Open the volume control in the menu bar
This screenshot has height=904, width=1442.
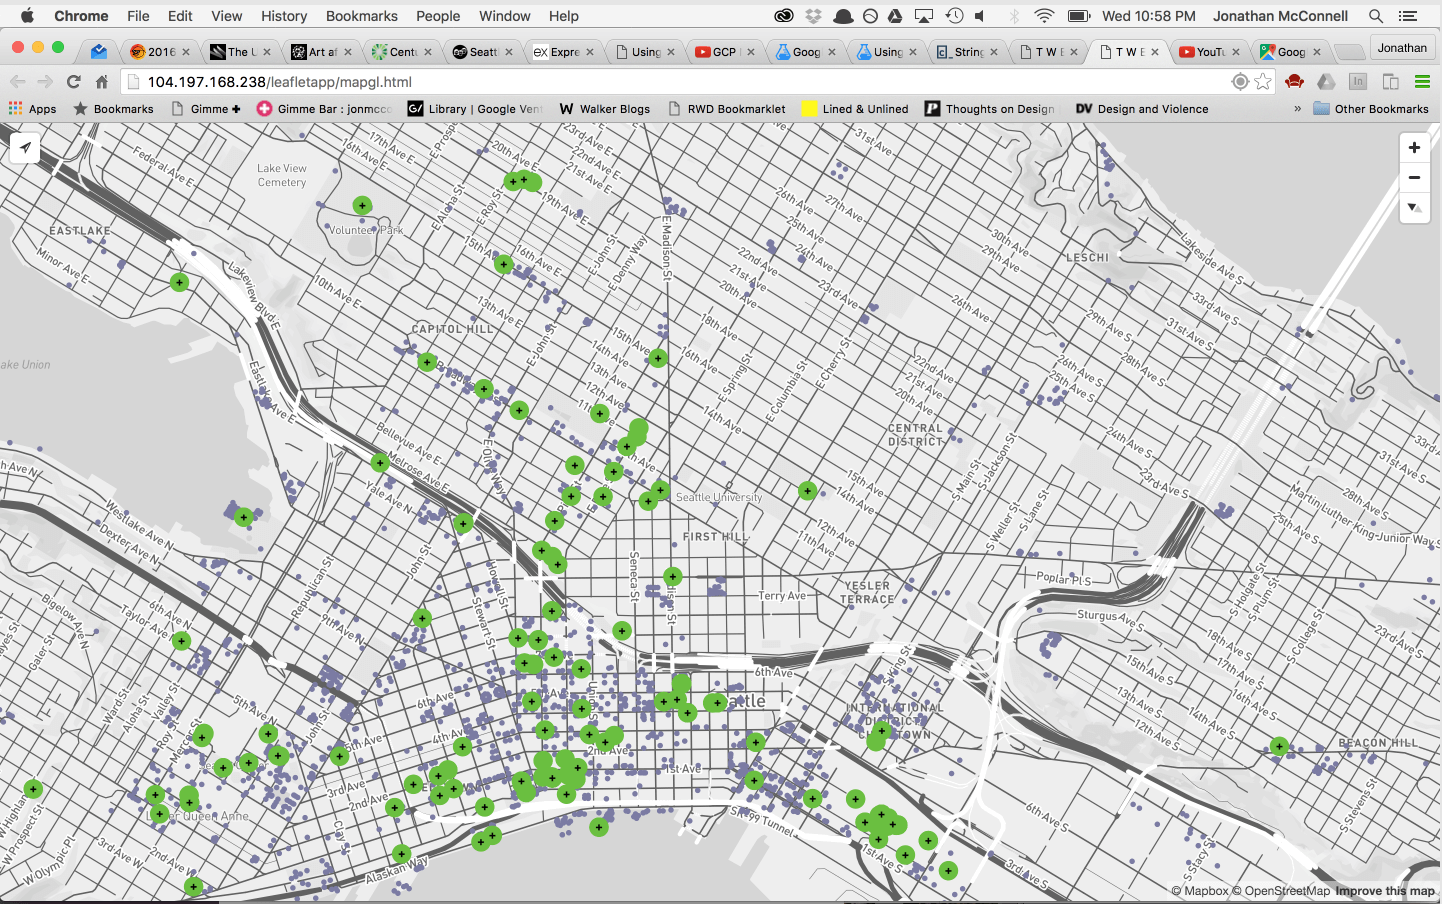981,16
